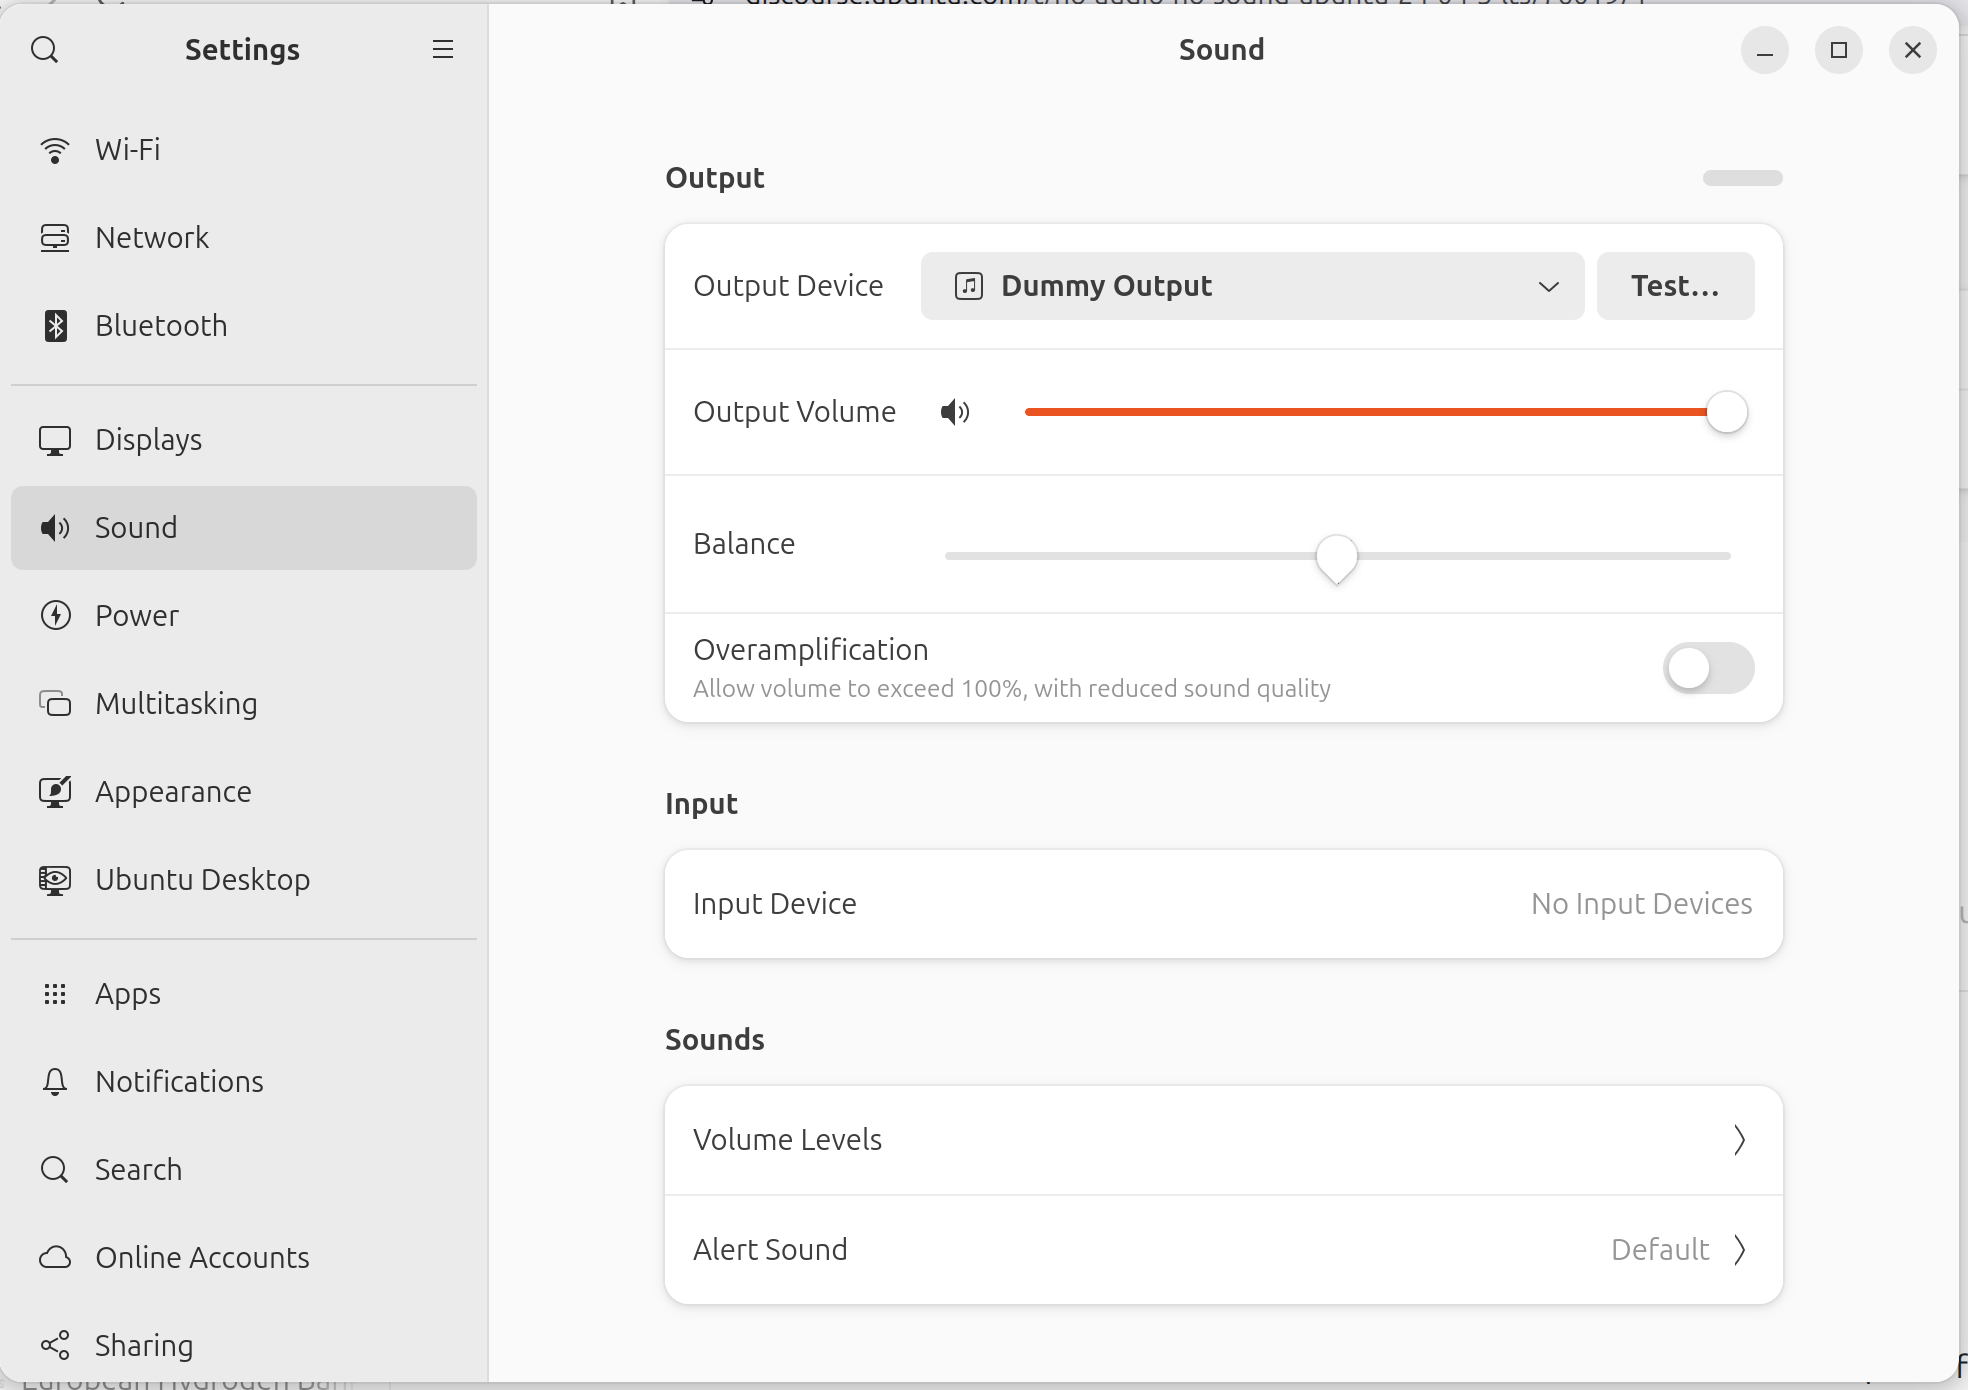Image resolution: width=1968 pixels, height=1390 pixels.
Task: Click the output volume speaker icon
Action: point(955,412)
